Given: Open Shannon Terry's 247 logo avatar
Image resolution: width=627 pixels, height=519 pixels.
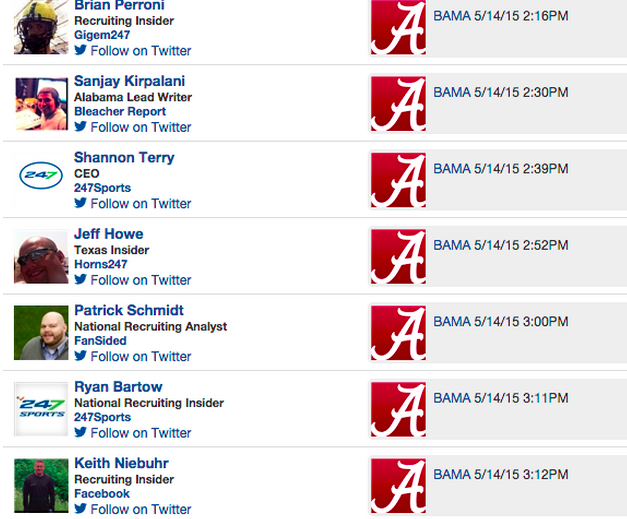Looking at the screenshot, I should [41, 180].
